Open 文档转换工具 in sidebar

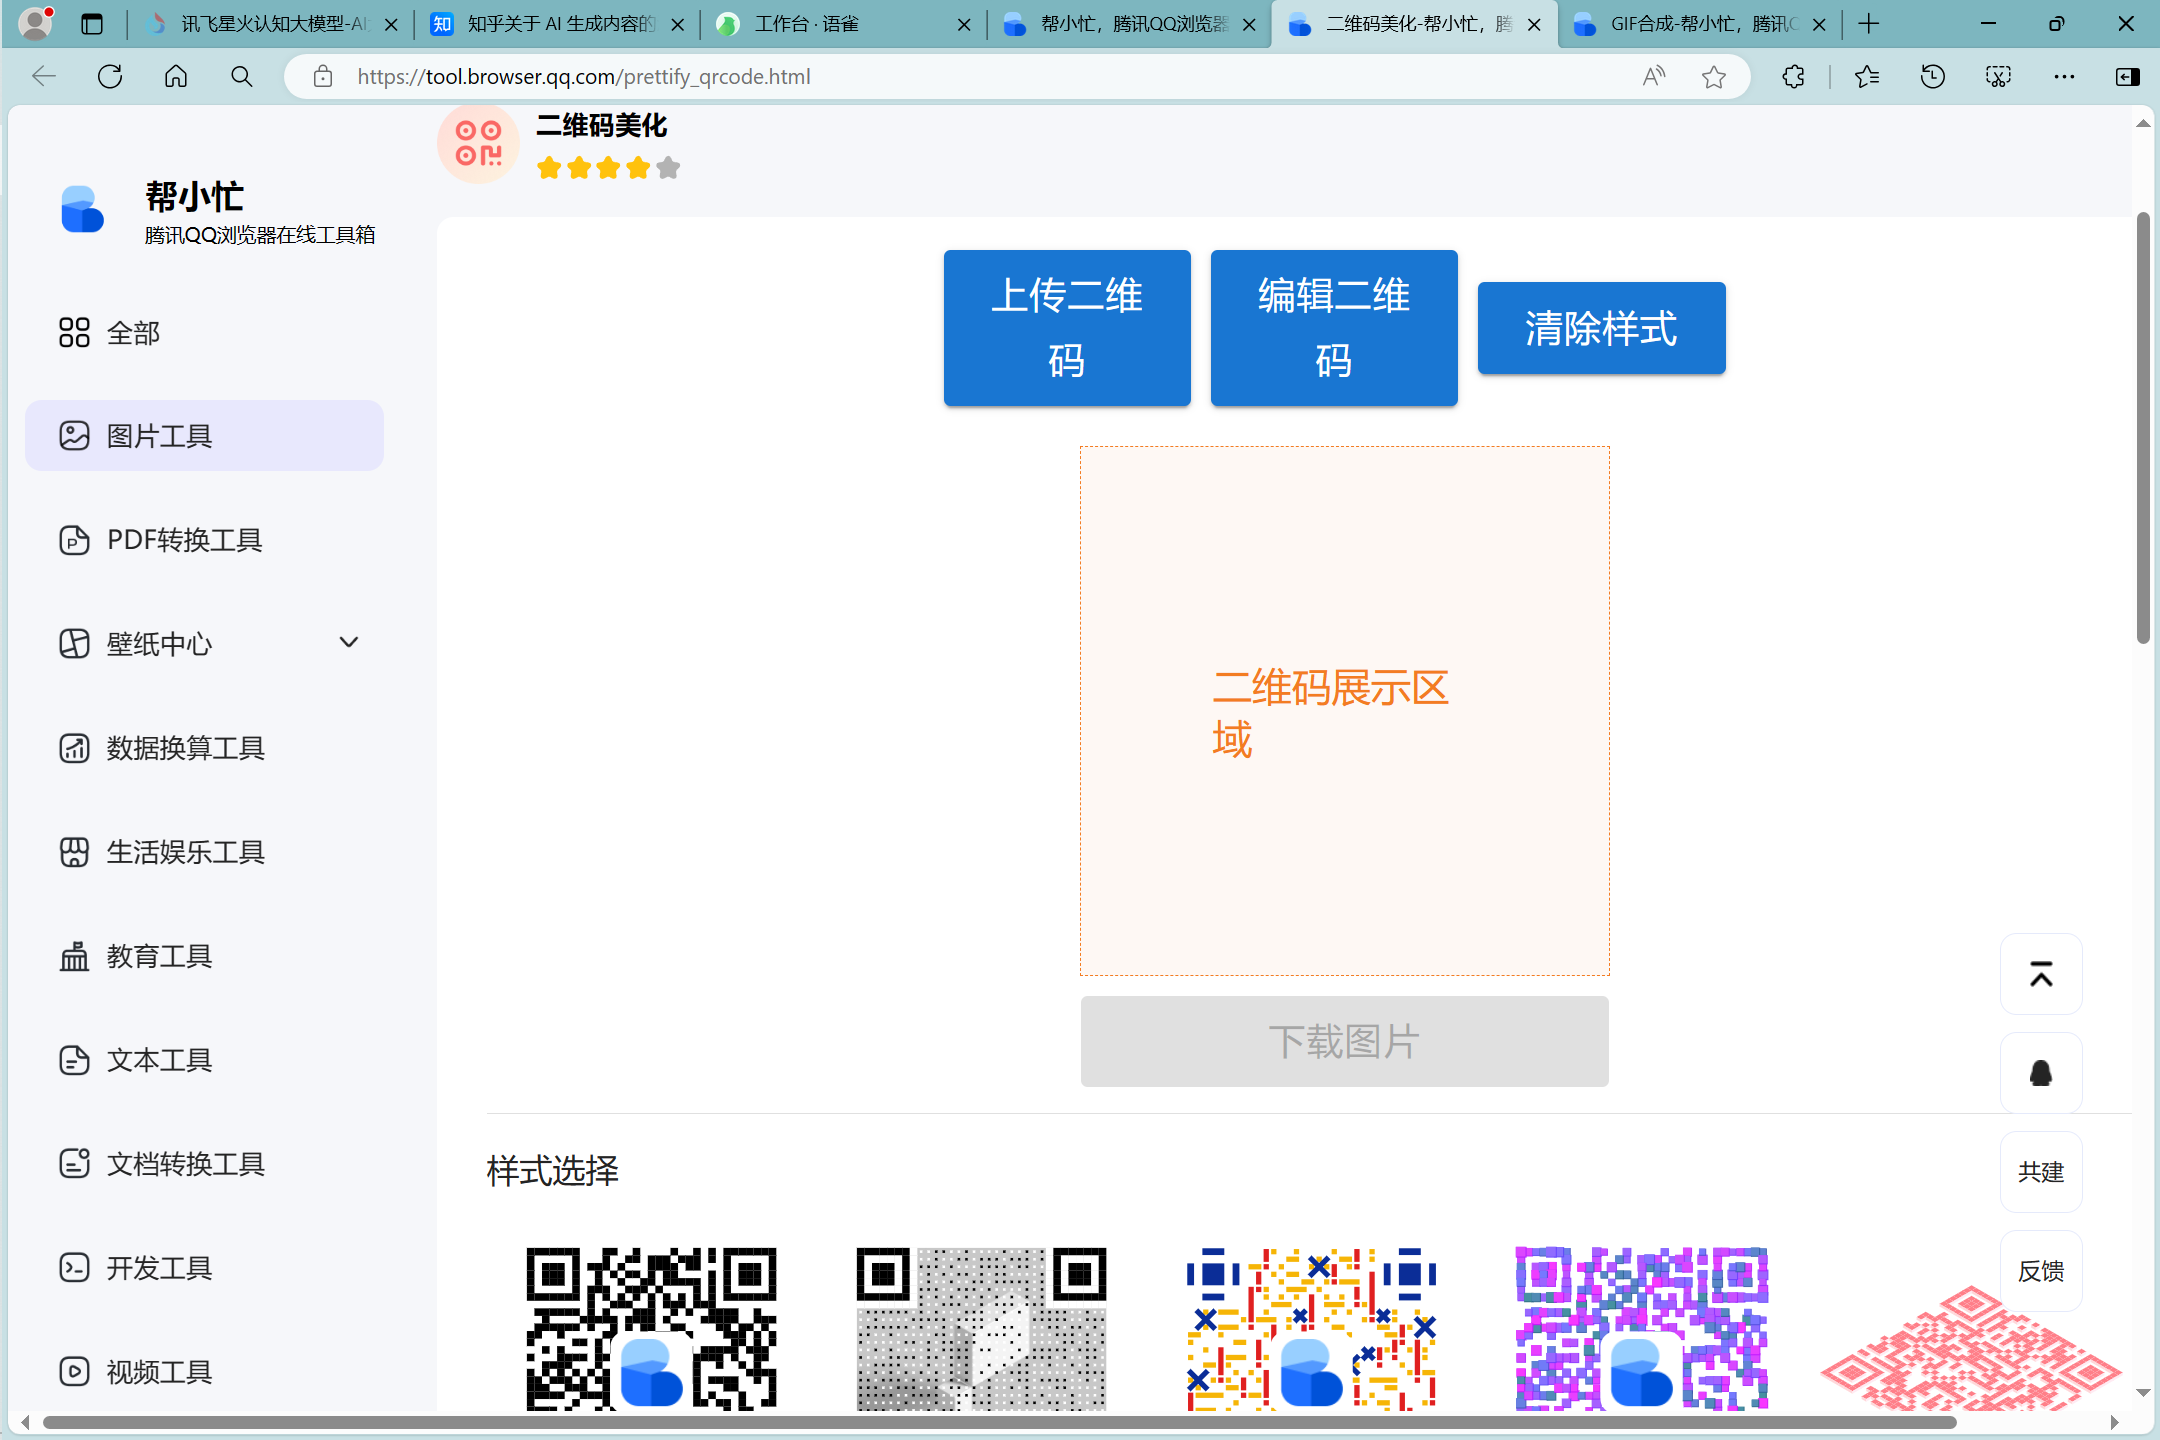pos(204,1164)
